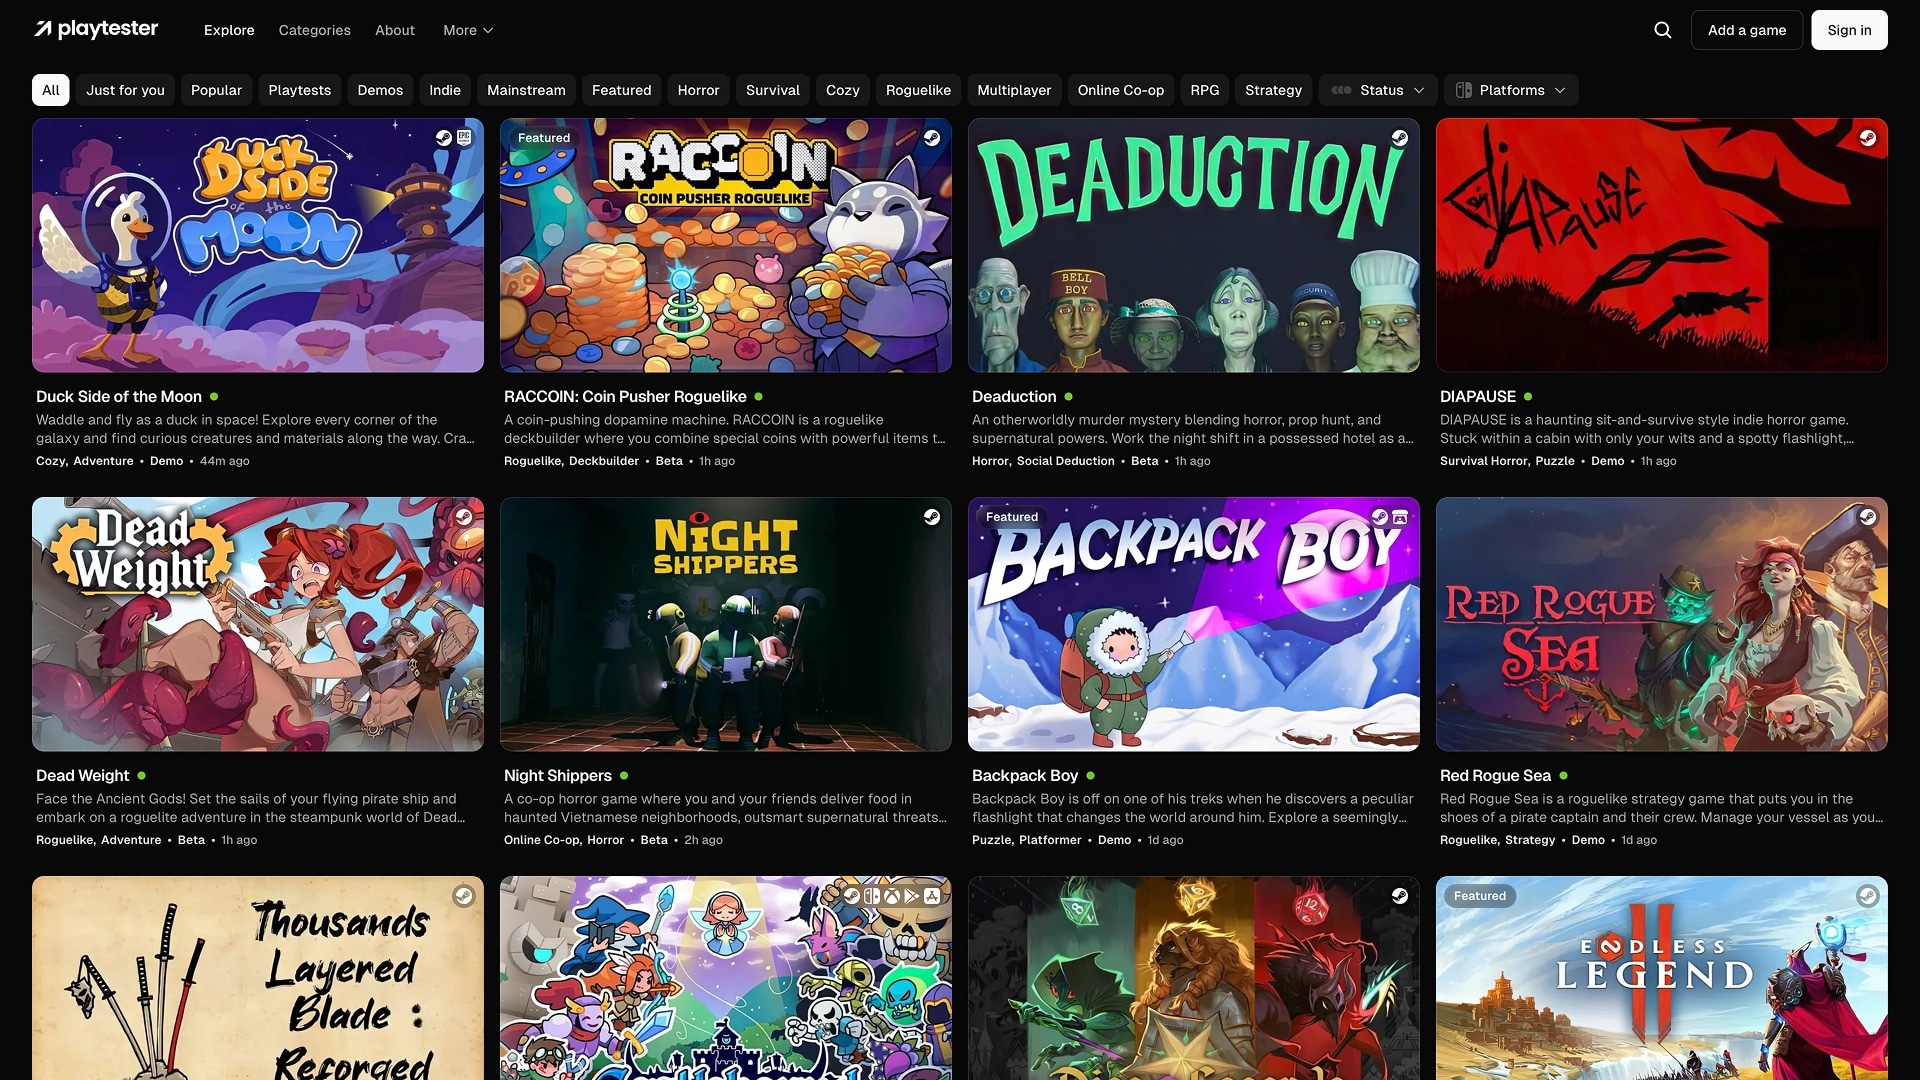
Task: Click Steam icon on DIAPAUSE card
Action: [1868, 138]
